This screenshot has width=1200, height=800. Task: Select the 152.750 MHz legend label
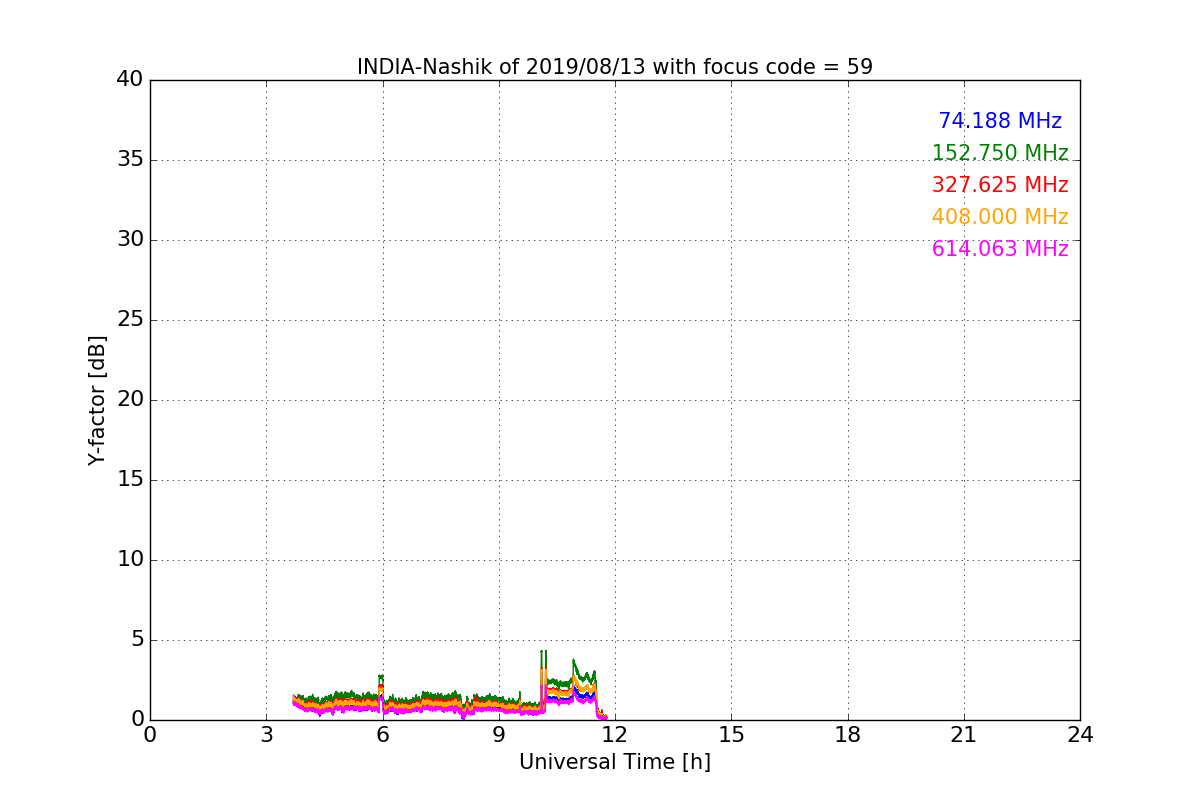point(1000,153)
